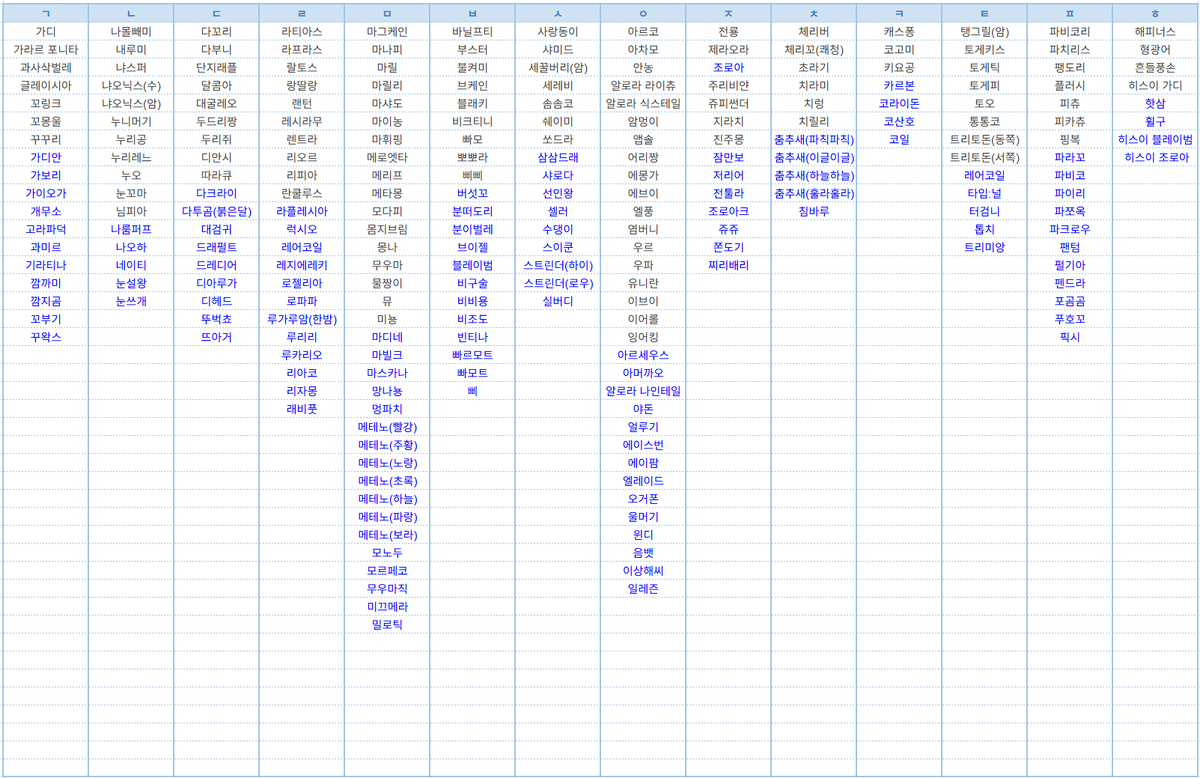Click the 체리꼬(쾌청) cell

pyautogui.click(x=814, y=49)
